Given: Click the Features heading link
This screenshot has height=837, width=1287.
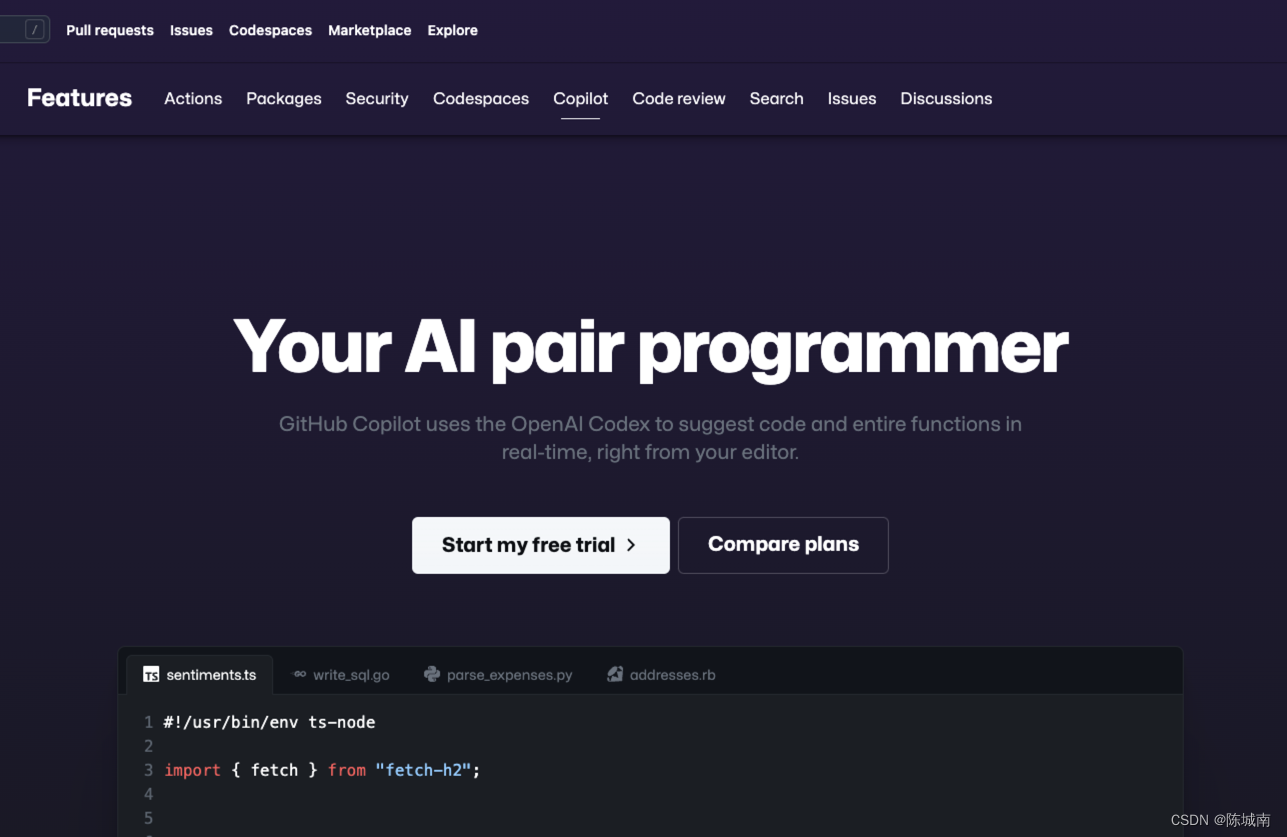Looking at the screenshot, I should (x=79, y=98).
